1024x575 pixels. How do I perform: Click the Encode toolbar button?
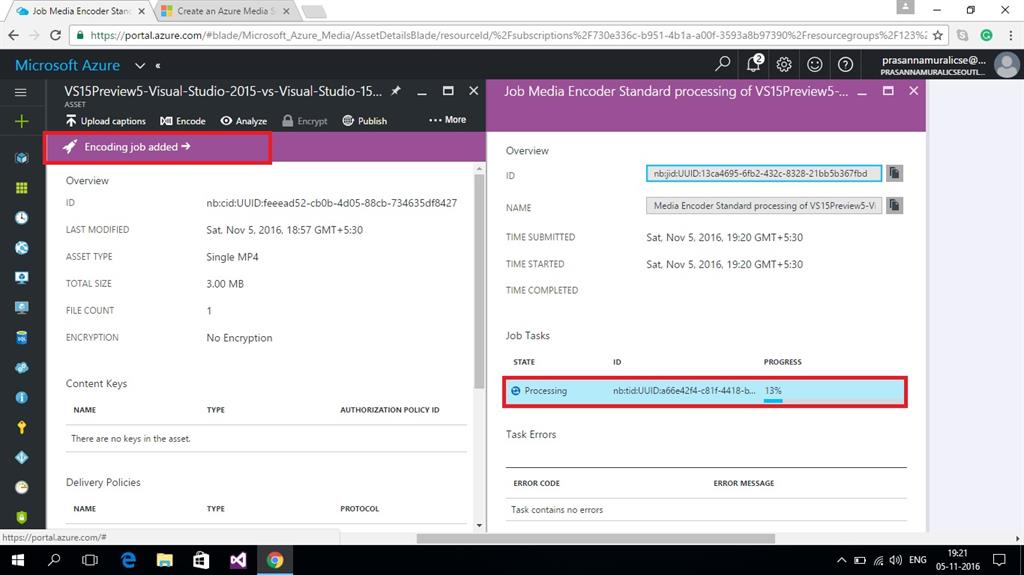pos(183,121)
